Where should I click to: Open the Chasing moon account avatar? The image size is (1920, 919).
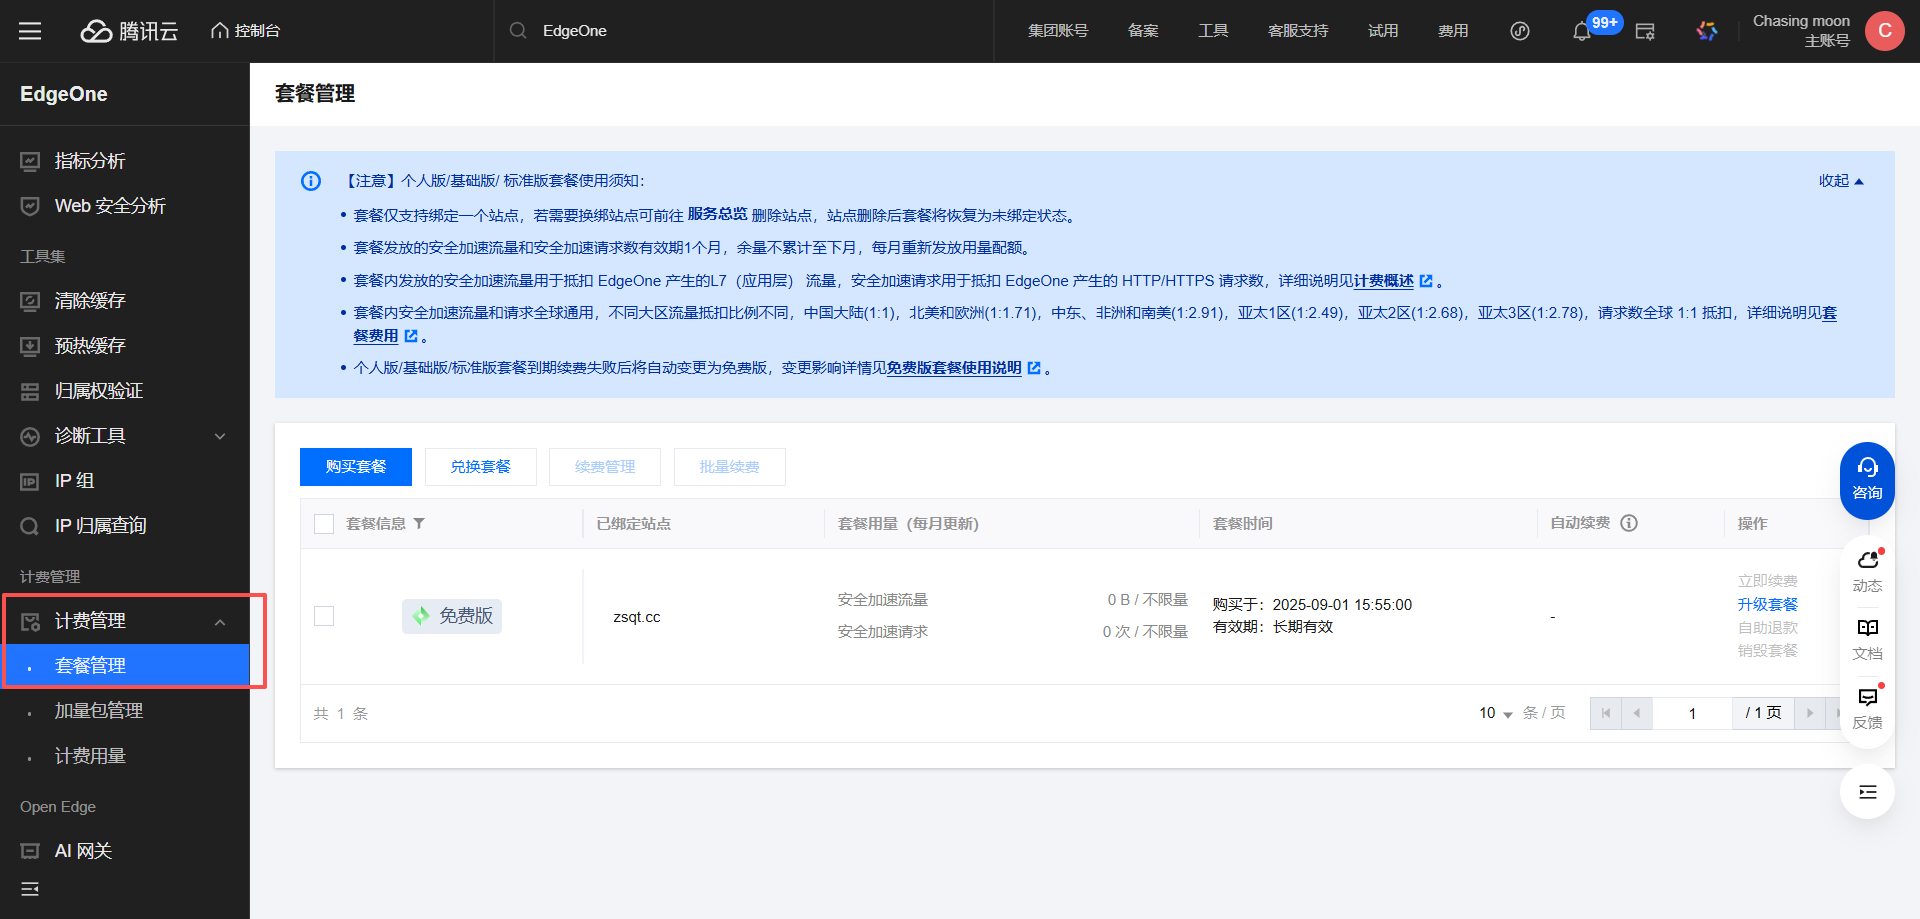(x=1885, y=31)
